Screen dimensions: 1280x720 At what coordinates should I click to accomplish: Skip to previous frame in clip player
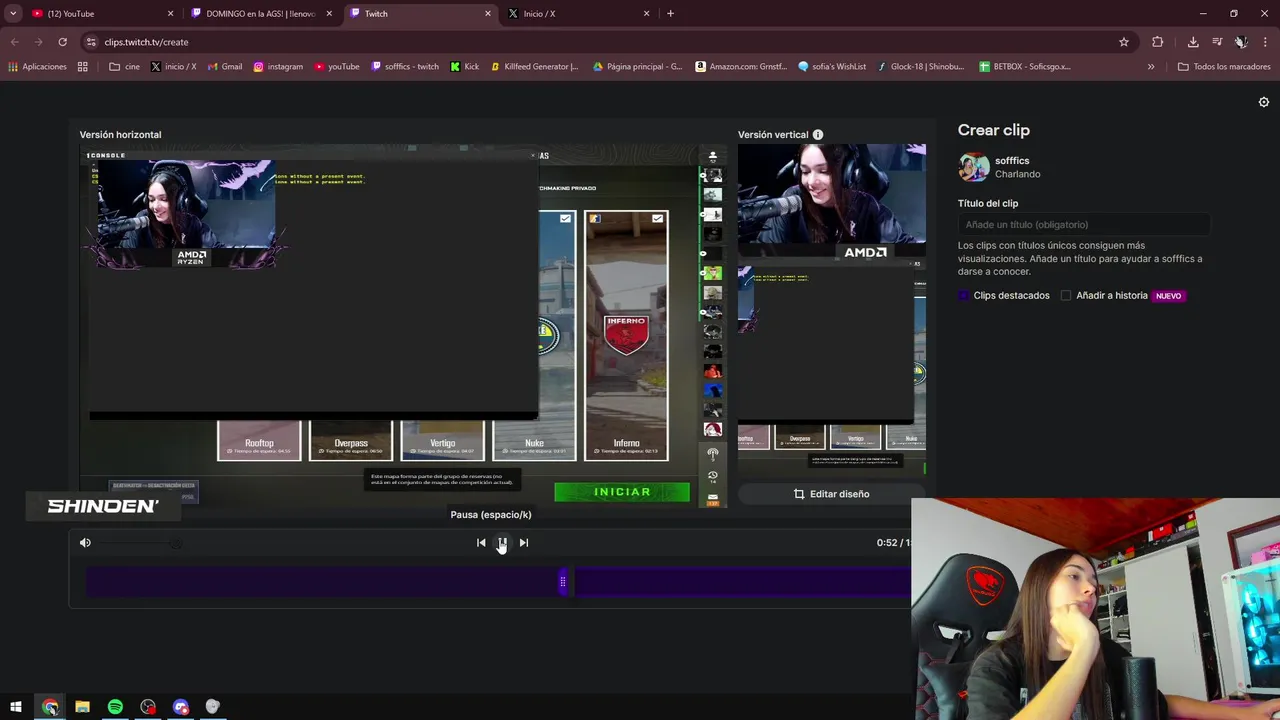[481, 543]
